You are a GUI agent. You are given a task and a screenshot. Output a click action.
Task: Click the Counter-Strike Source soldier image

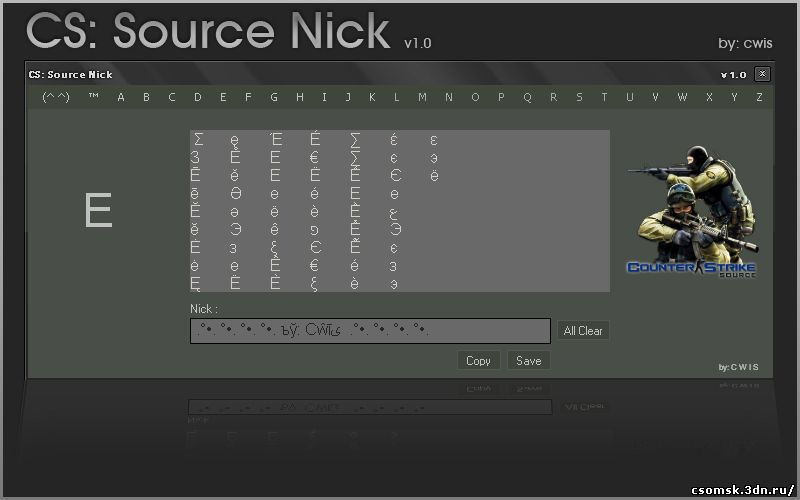click(x=691, y=212)
